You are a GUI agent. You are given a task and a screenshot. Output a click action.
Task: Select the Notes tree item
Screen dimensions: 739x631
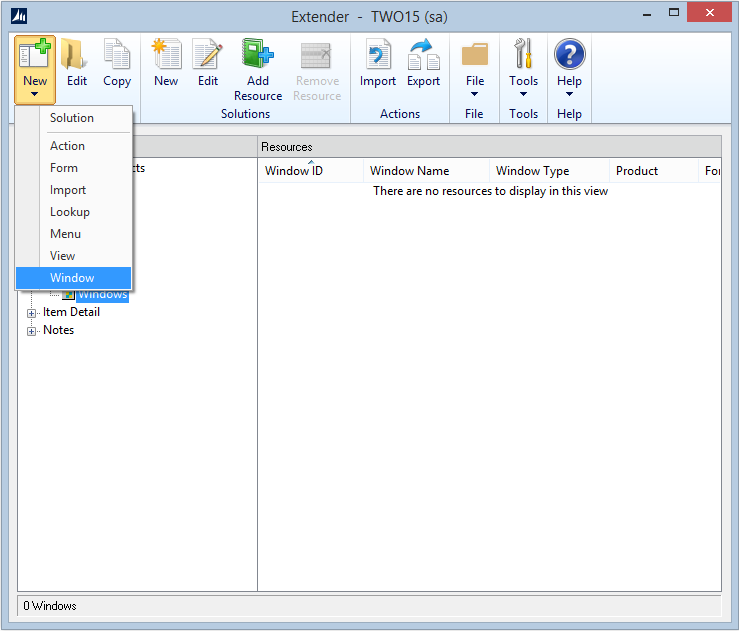[58, 330]
